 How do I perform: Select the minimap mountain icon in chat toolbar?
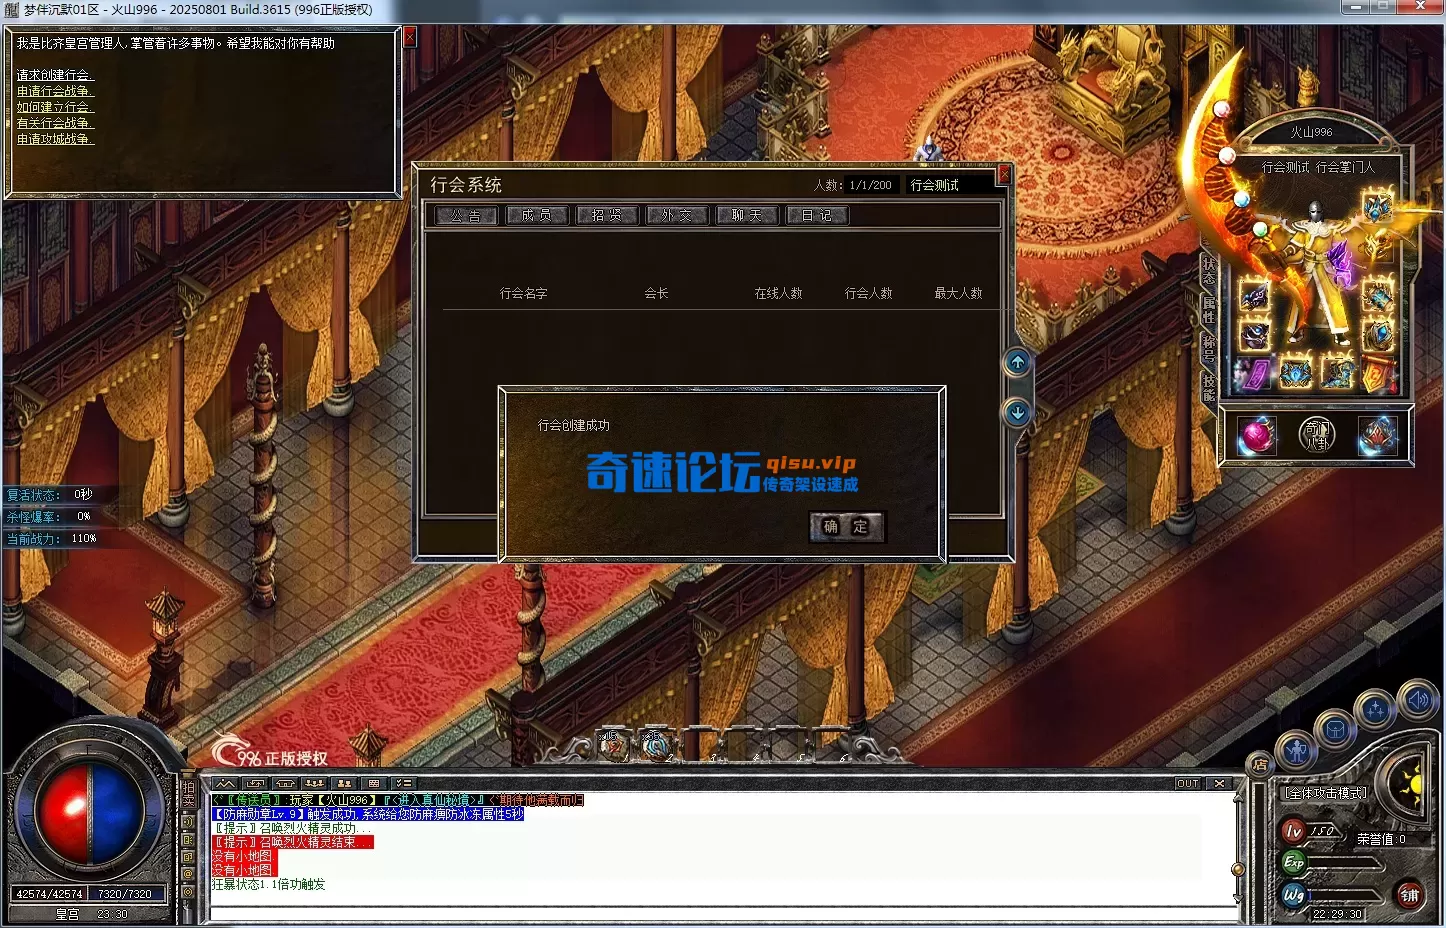click(225, 783)
